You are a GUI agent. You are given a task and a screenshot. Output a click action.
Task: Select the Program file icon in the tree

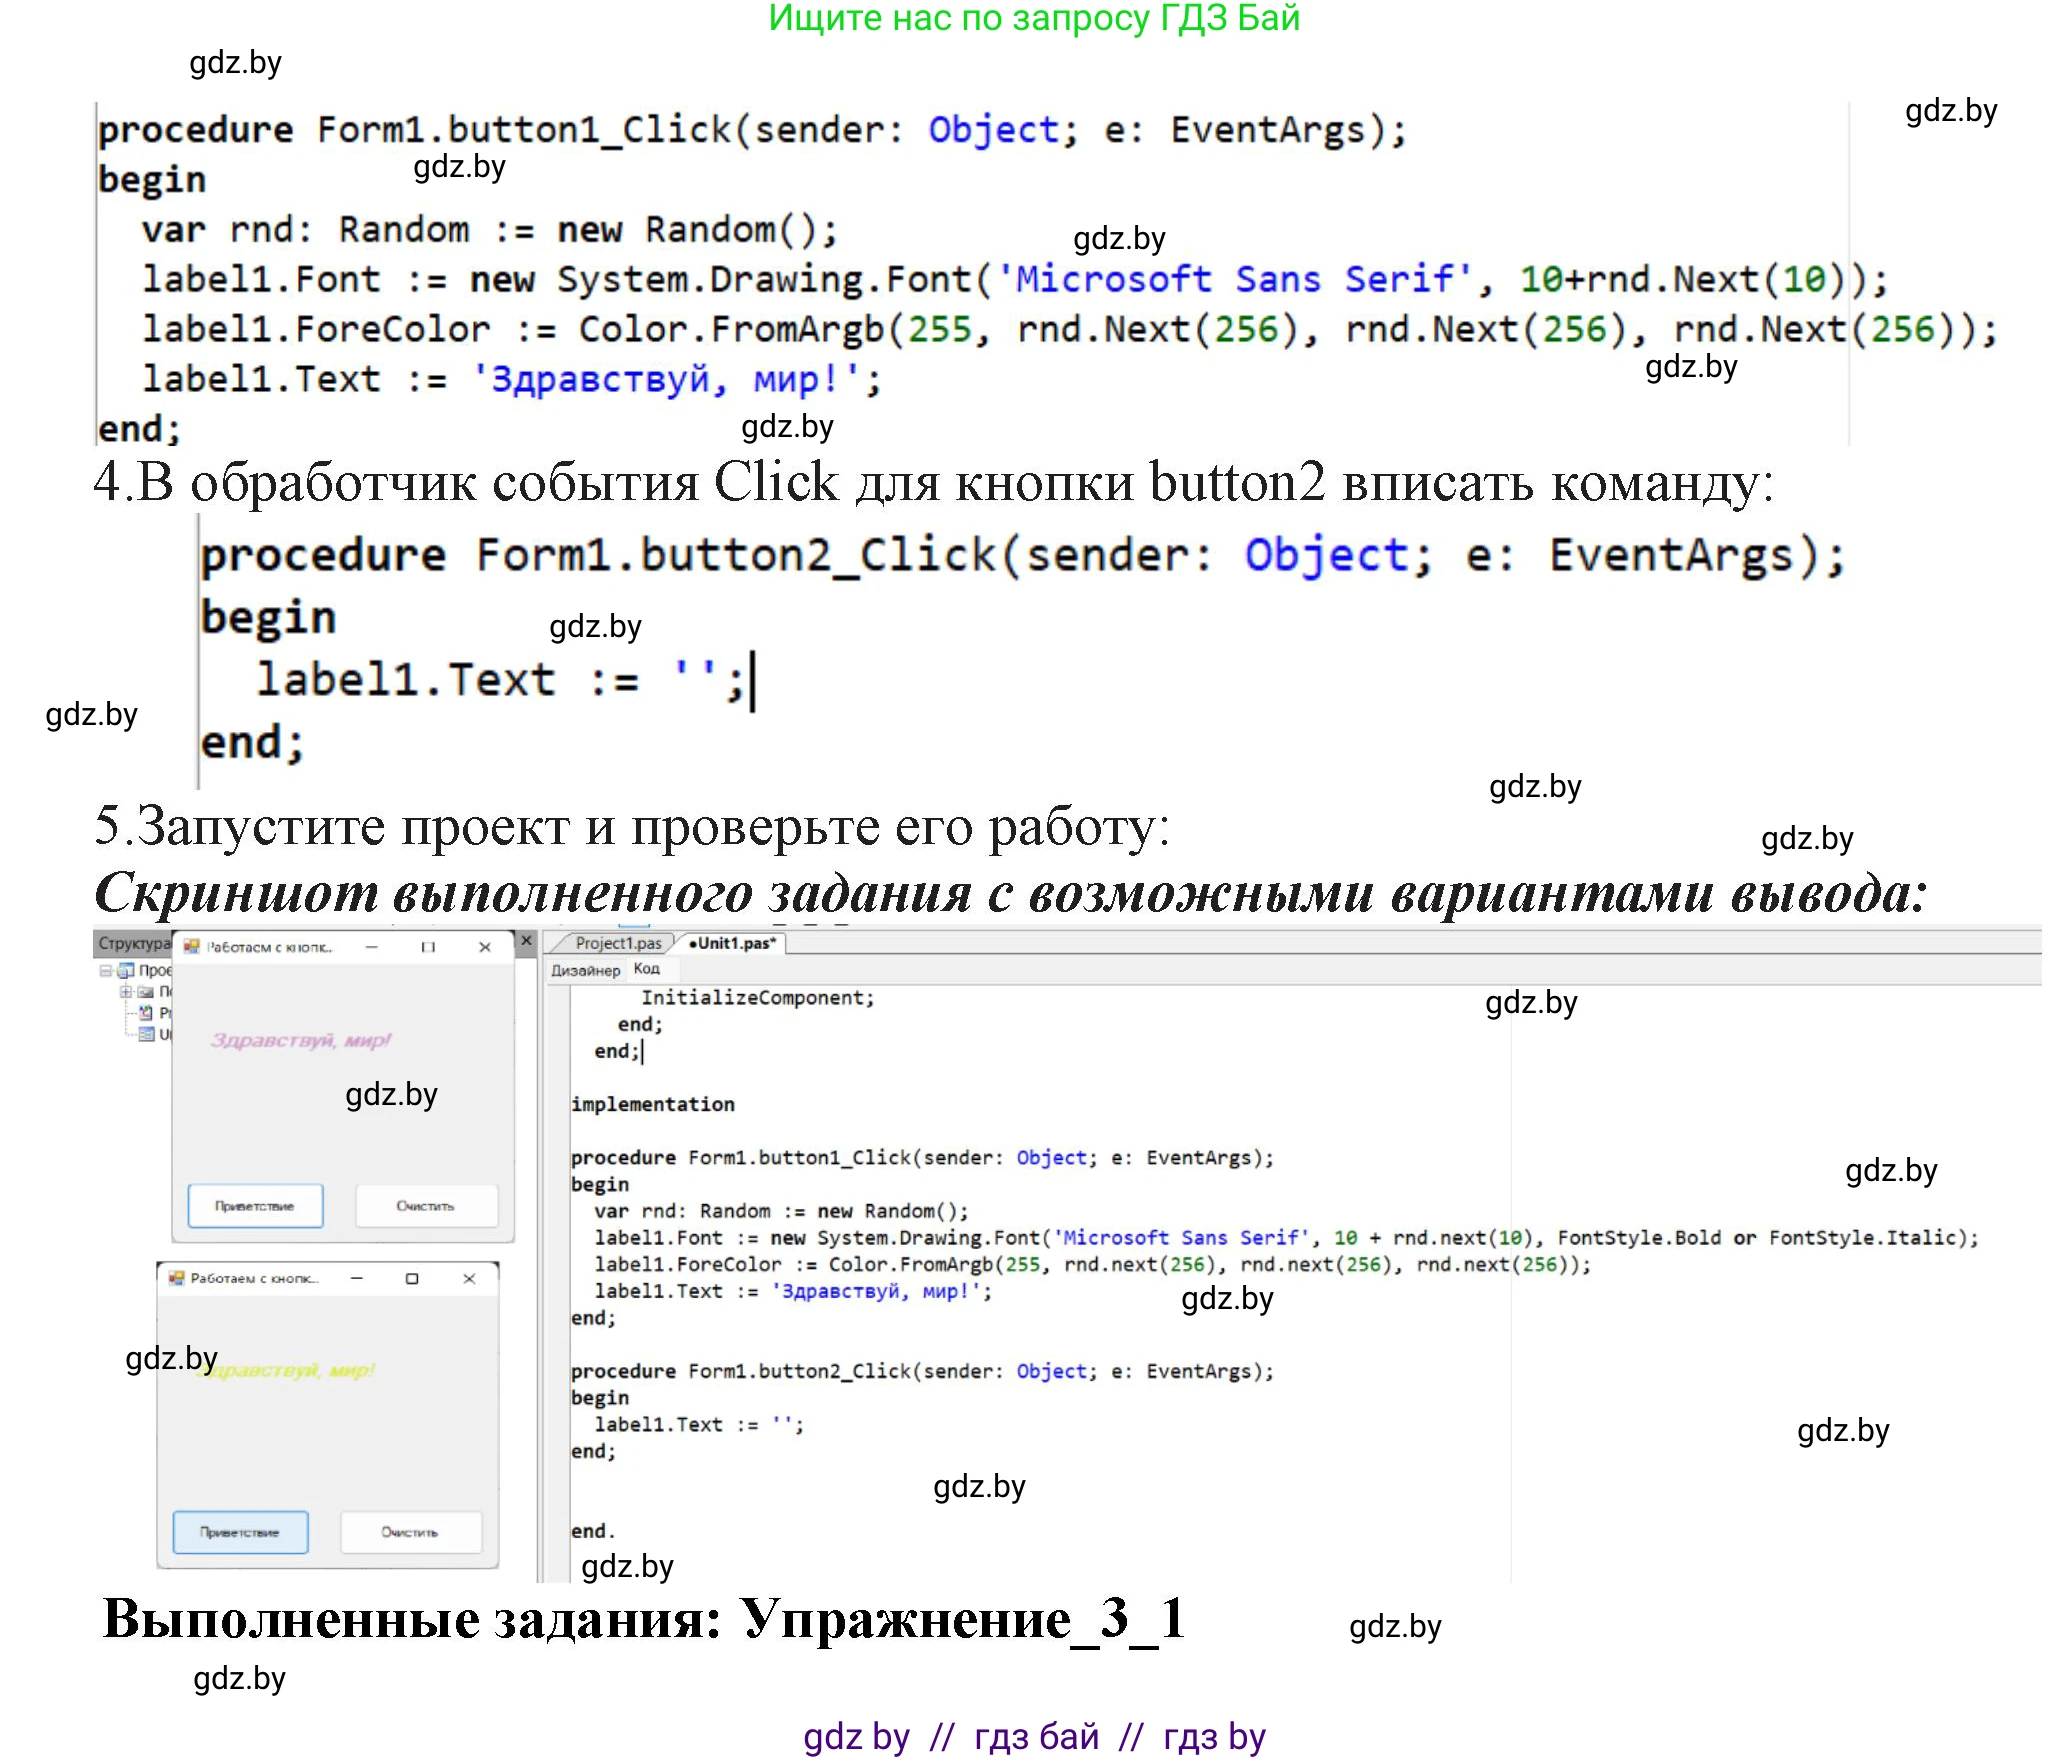pyautogui.click(x=146, y=1013)
